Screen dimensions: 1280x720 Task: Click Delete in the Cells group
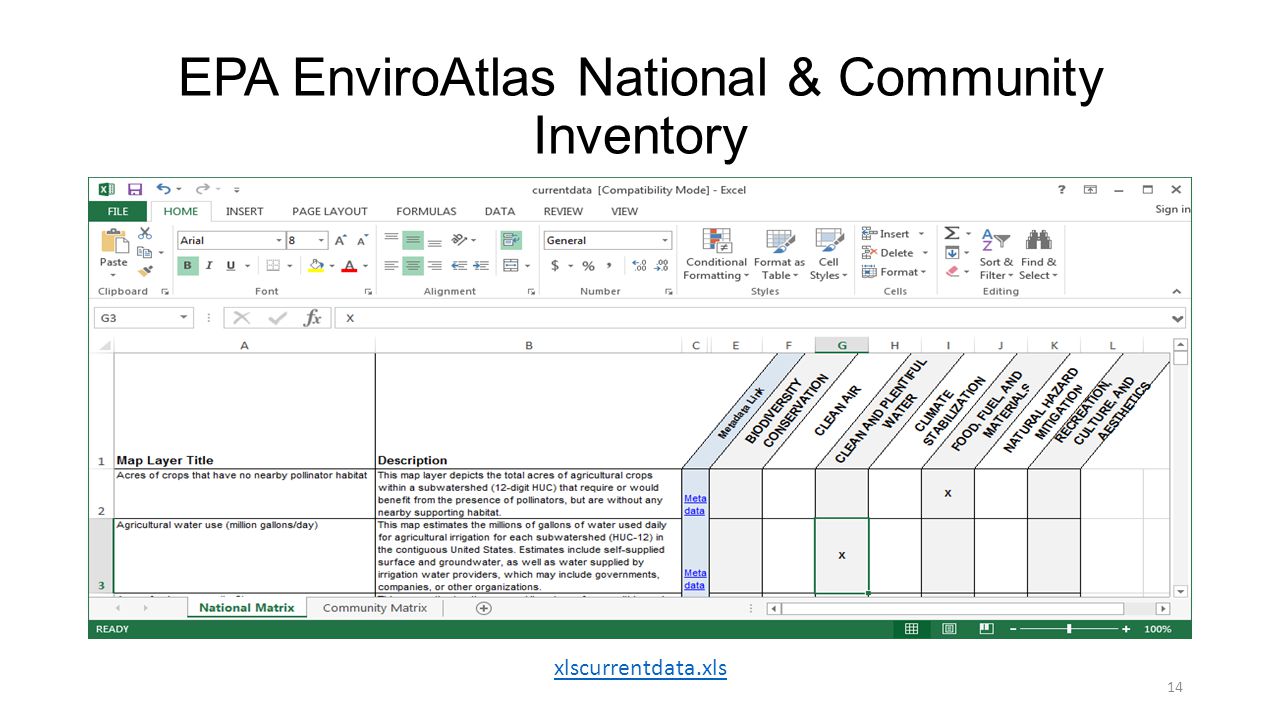[895, 253]
